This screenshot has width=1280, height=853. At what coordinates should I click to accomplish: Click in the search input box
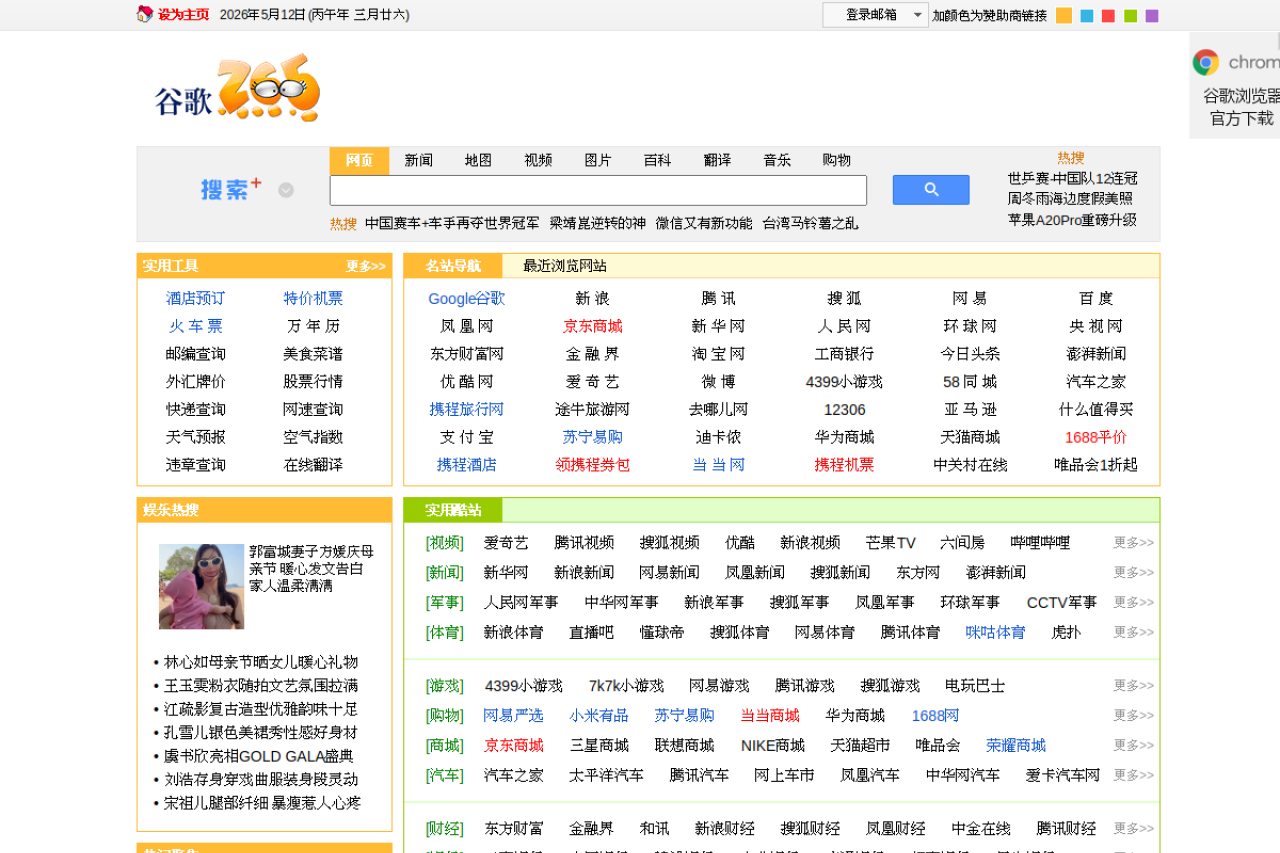pyautogui.click(x=598, y=190)
